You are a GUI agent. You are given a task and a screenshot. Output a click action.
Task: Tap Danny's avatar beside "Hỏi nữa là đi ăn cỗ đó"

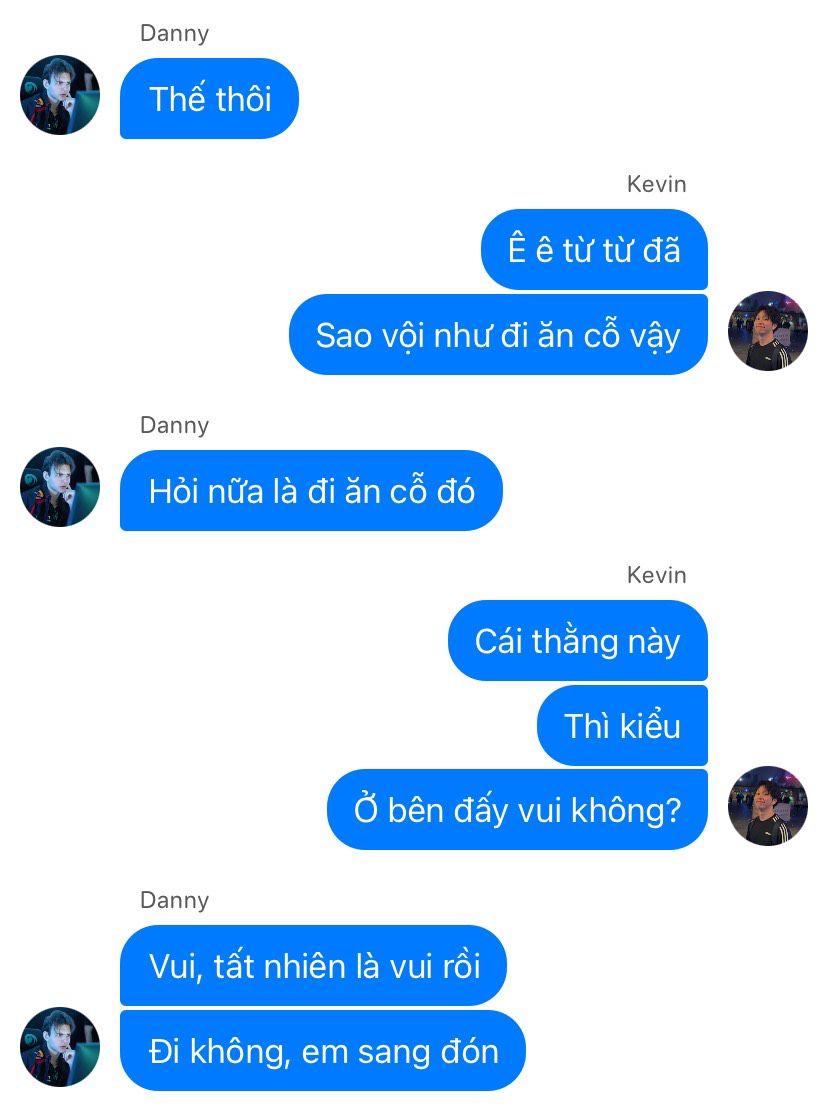(60, 486)
